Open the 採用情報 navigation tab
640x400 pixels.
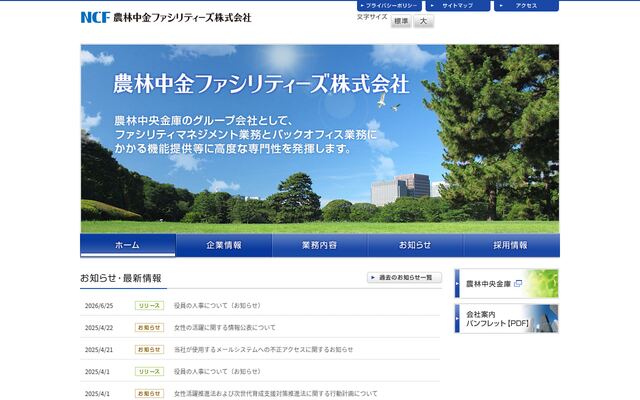tap(511, 245)
